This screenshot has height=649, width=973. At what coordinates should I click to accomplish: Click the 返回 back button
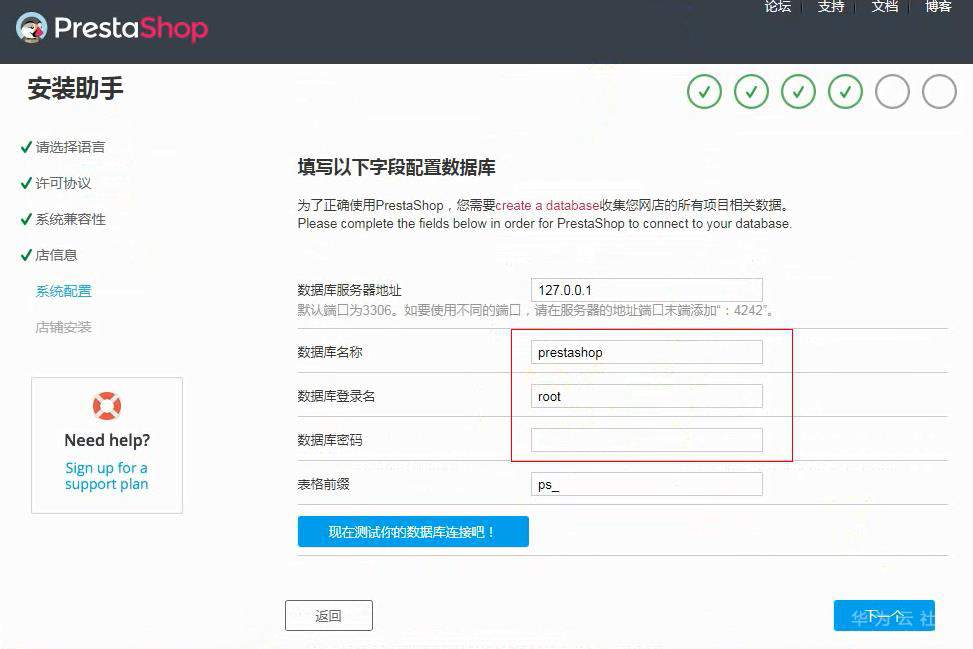(329, 615)
